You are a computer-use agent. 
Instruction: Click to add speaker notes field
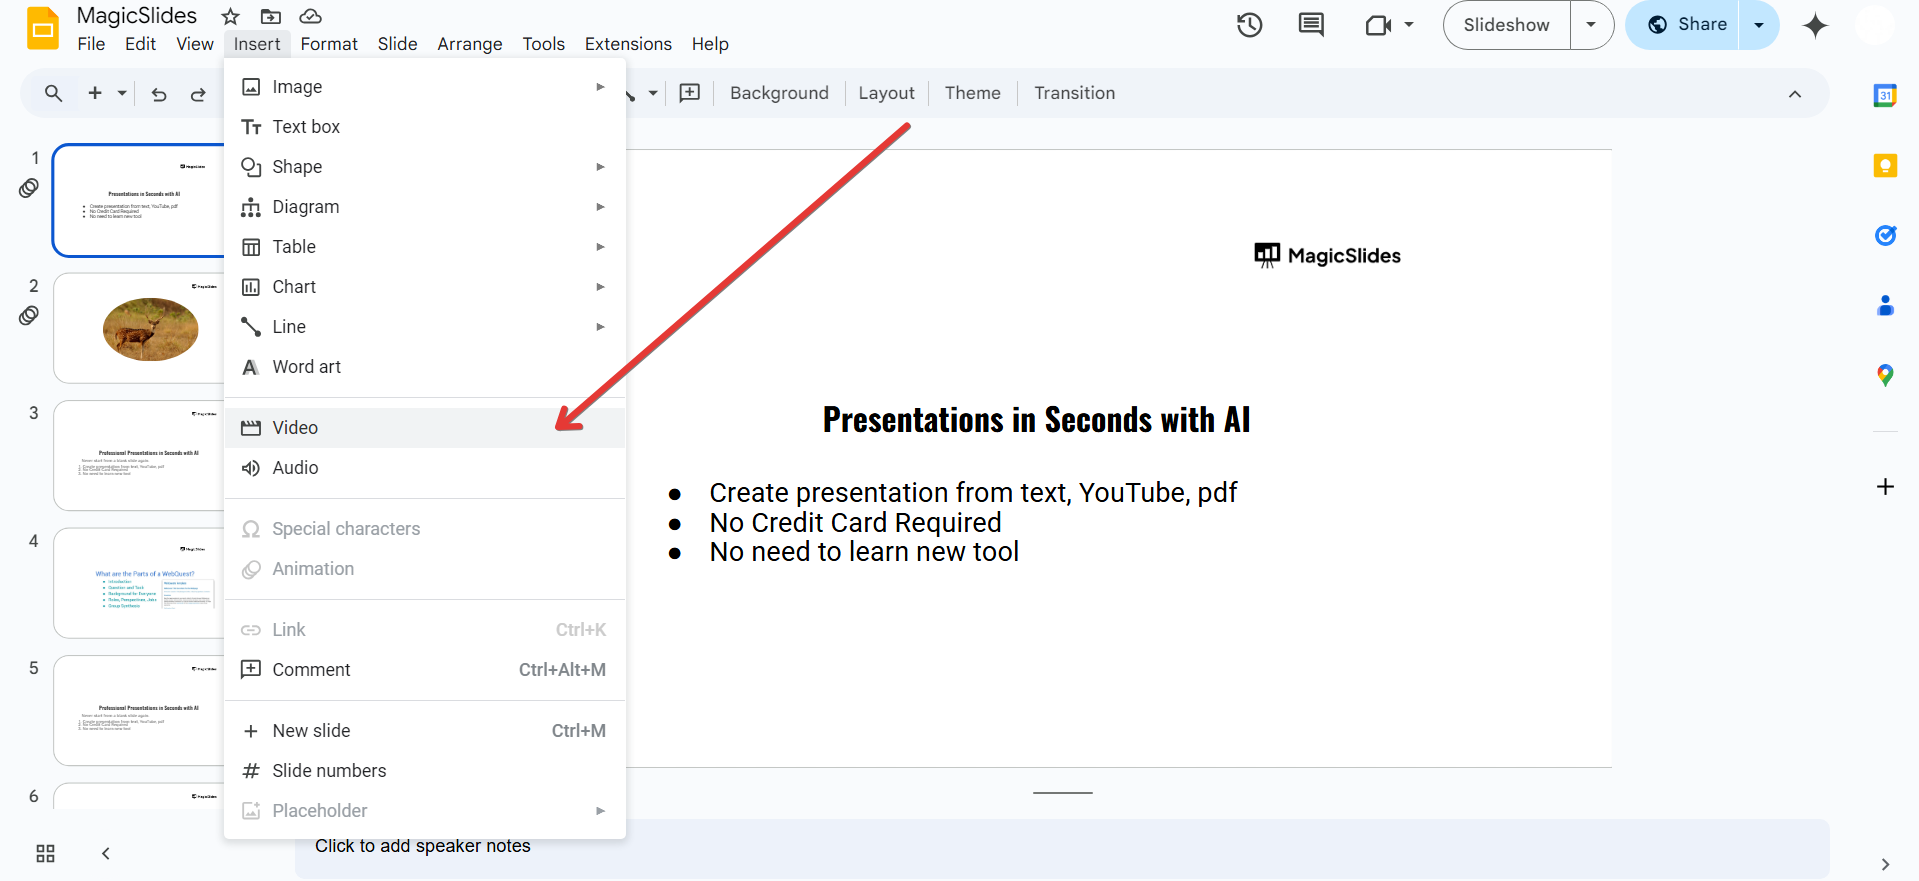pos(1062,847)
